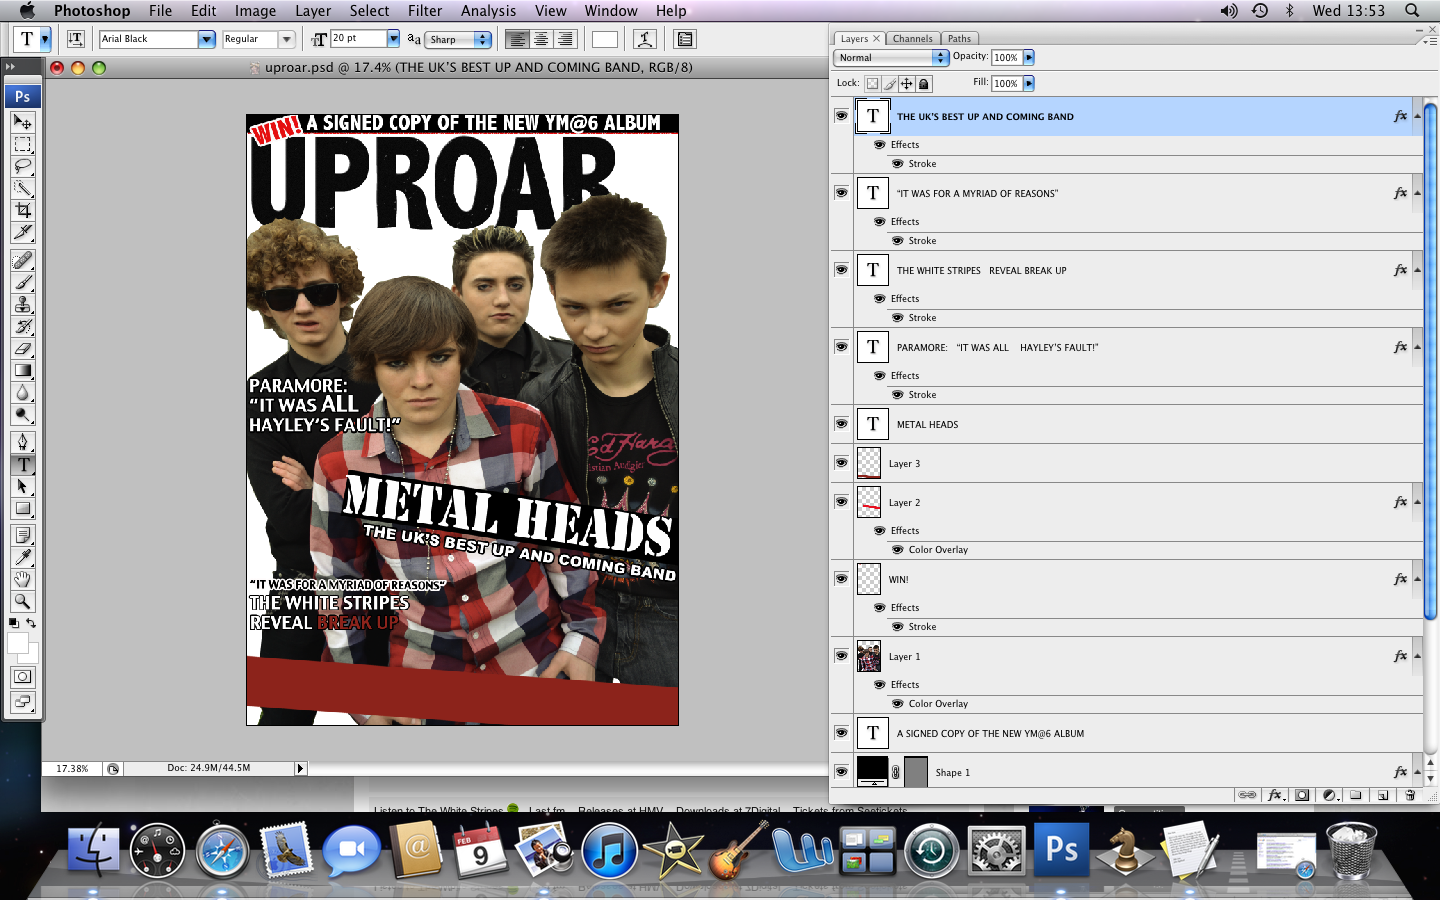Viewport: 1440px width, 900px height.
Task: Click the Add layer mask icon
Action: [1301, 795]
